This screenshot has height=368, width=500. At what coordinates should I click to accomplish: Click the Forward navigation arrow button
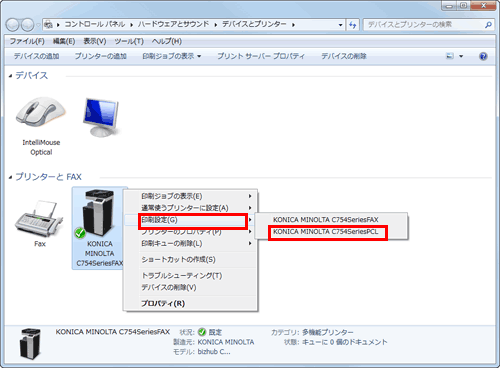click(27, 24)
